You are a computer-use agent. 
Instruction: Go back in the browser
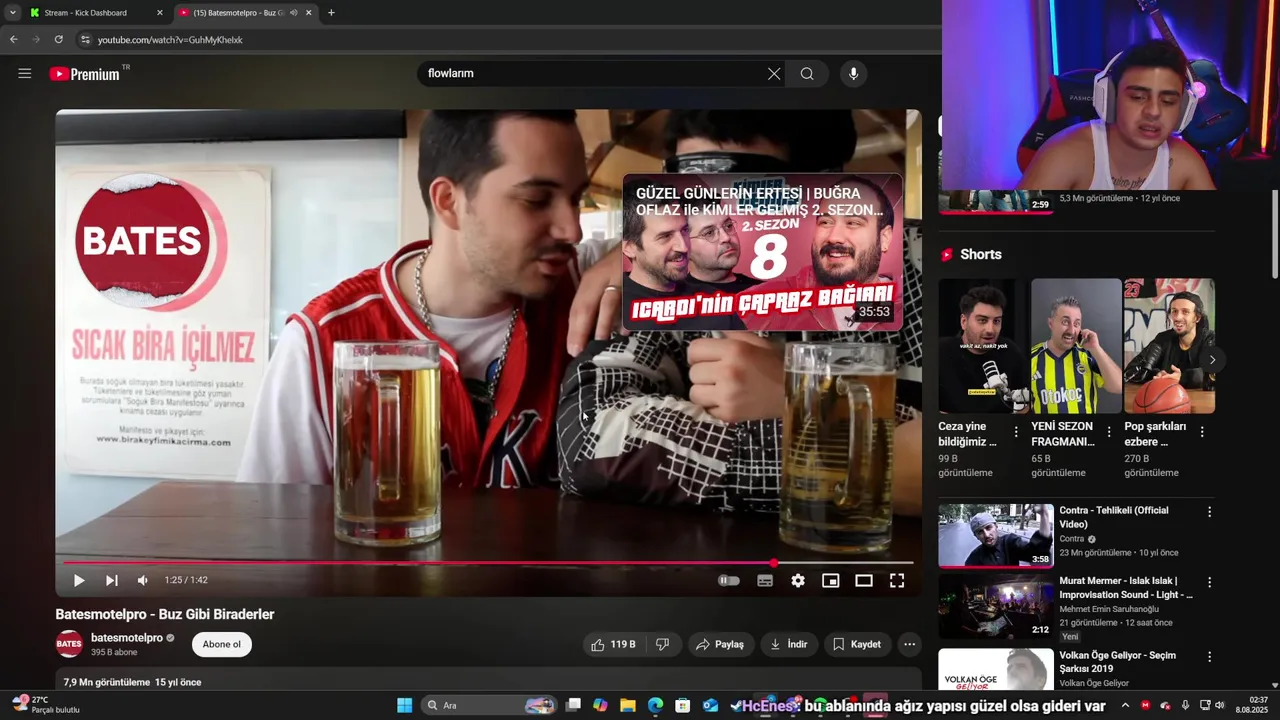(14, 39)
